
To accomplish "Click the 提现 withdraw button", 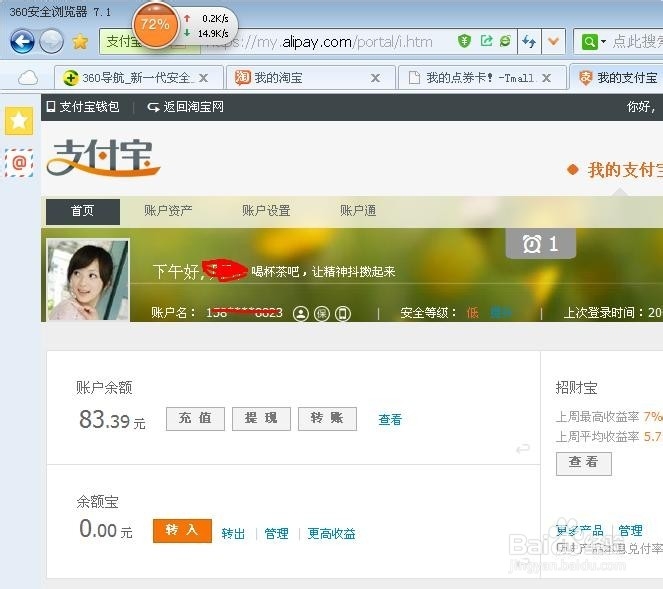I will pyautogui.click(x=261, y=419).
